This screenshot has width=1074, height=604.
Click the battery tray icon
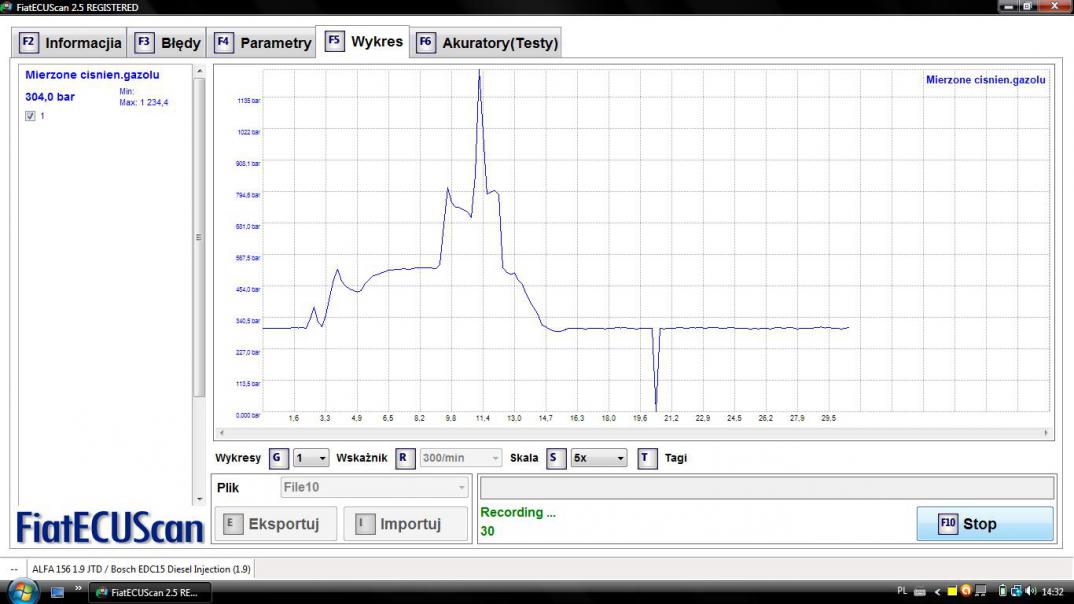(1002, 591)
